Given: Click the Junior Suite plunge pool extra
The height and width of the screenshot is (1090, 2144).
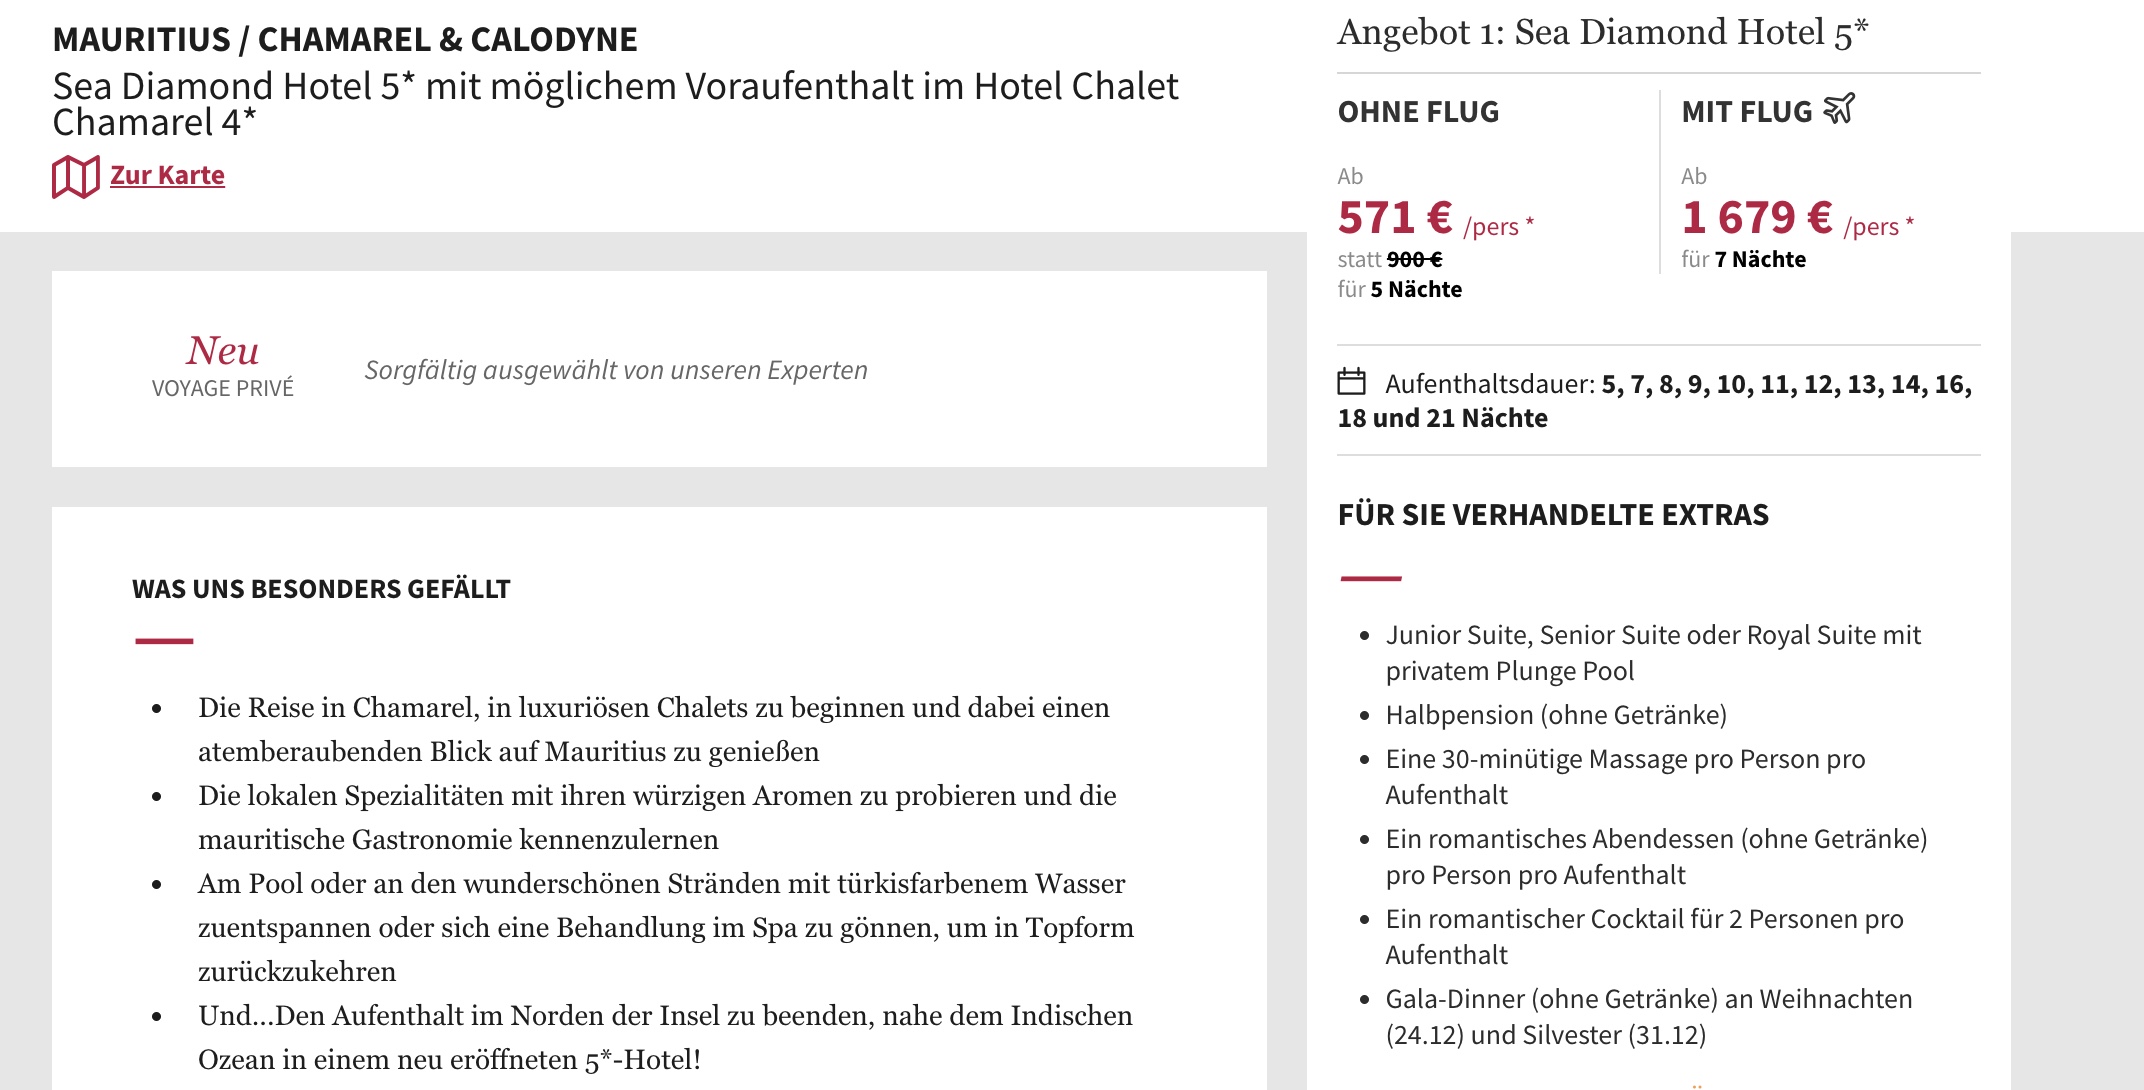Looking at the screenshot, I should [1652, 653].
